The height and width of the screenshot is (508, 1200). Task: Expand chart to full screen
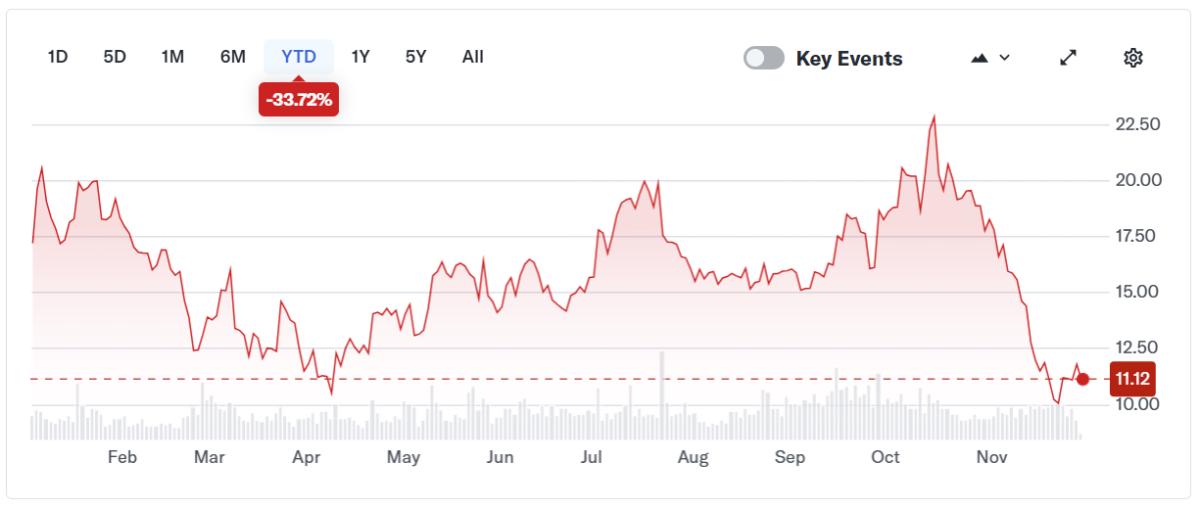1069,59
